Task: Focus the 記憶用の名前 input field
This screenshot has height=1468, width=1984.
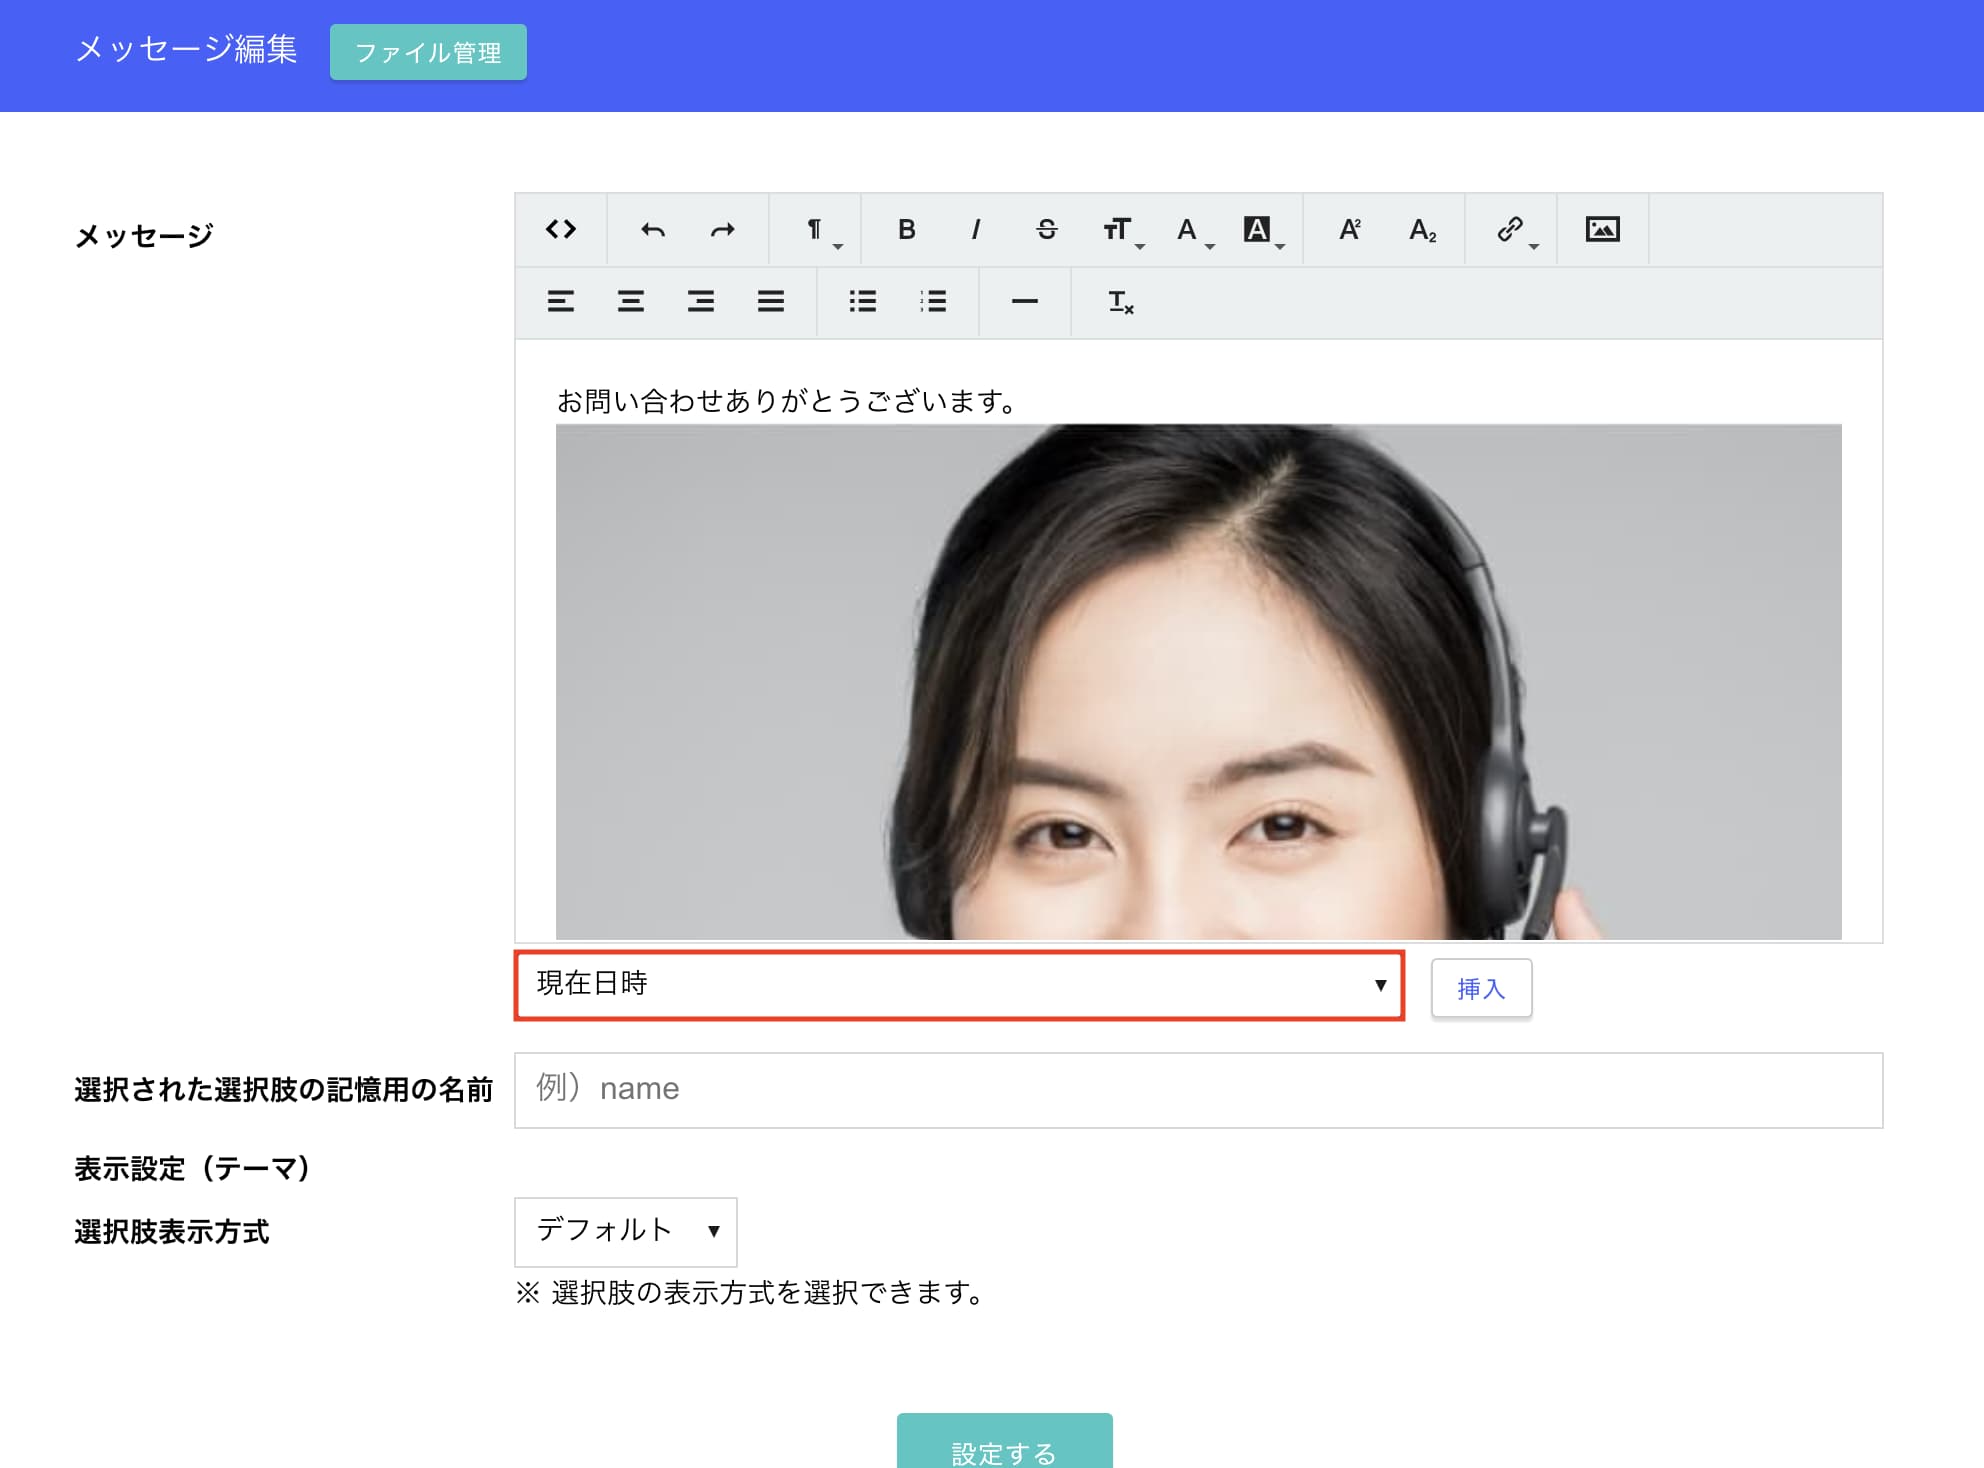Action: click(x=1198, y=1090)
